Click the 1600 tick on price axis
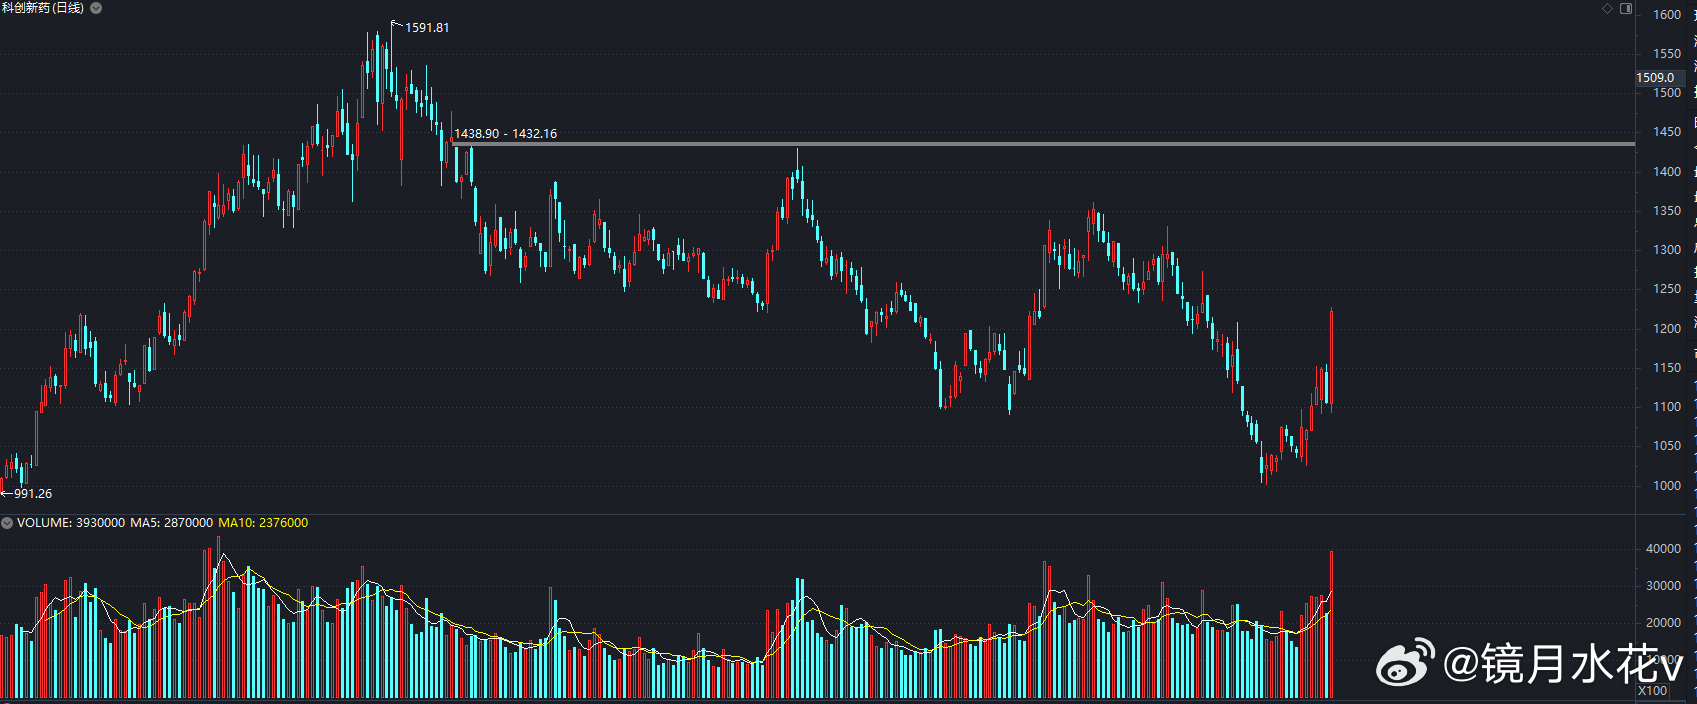This screenshot has width=1697, height=704. [1667, 15]
